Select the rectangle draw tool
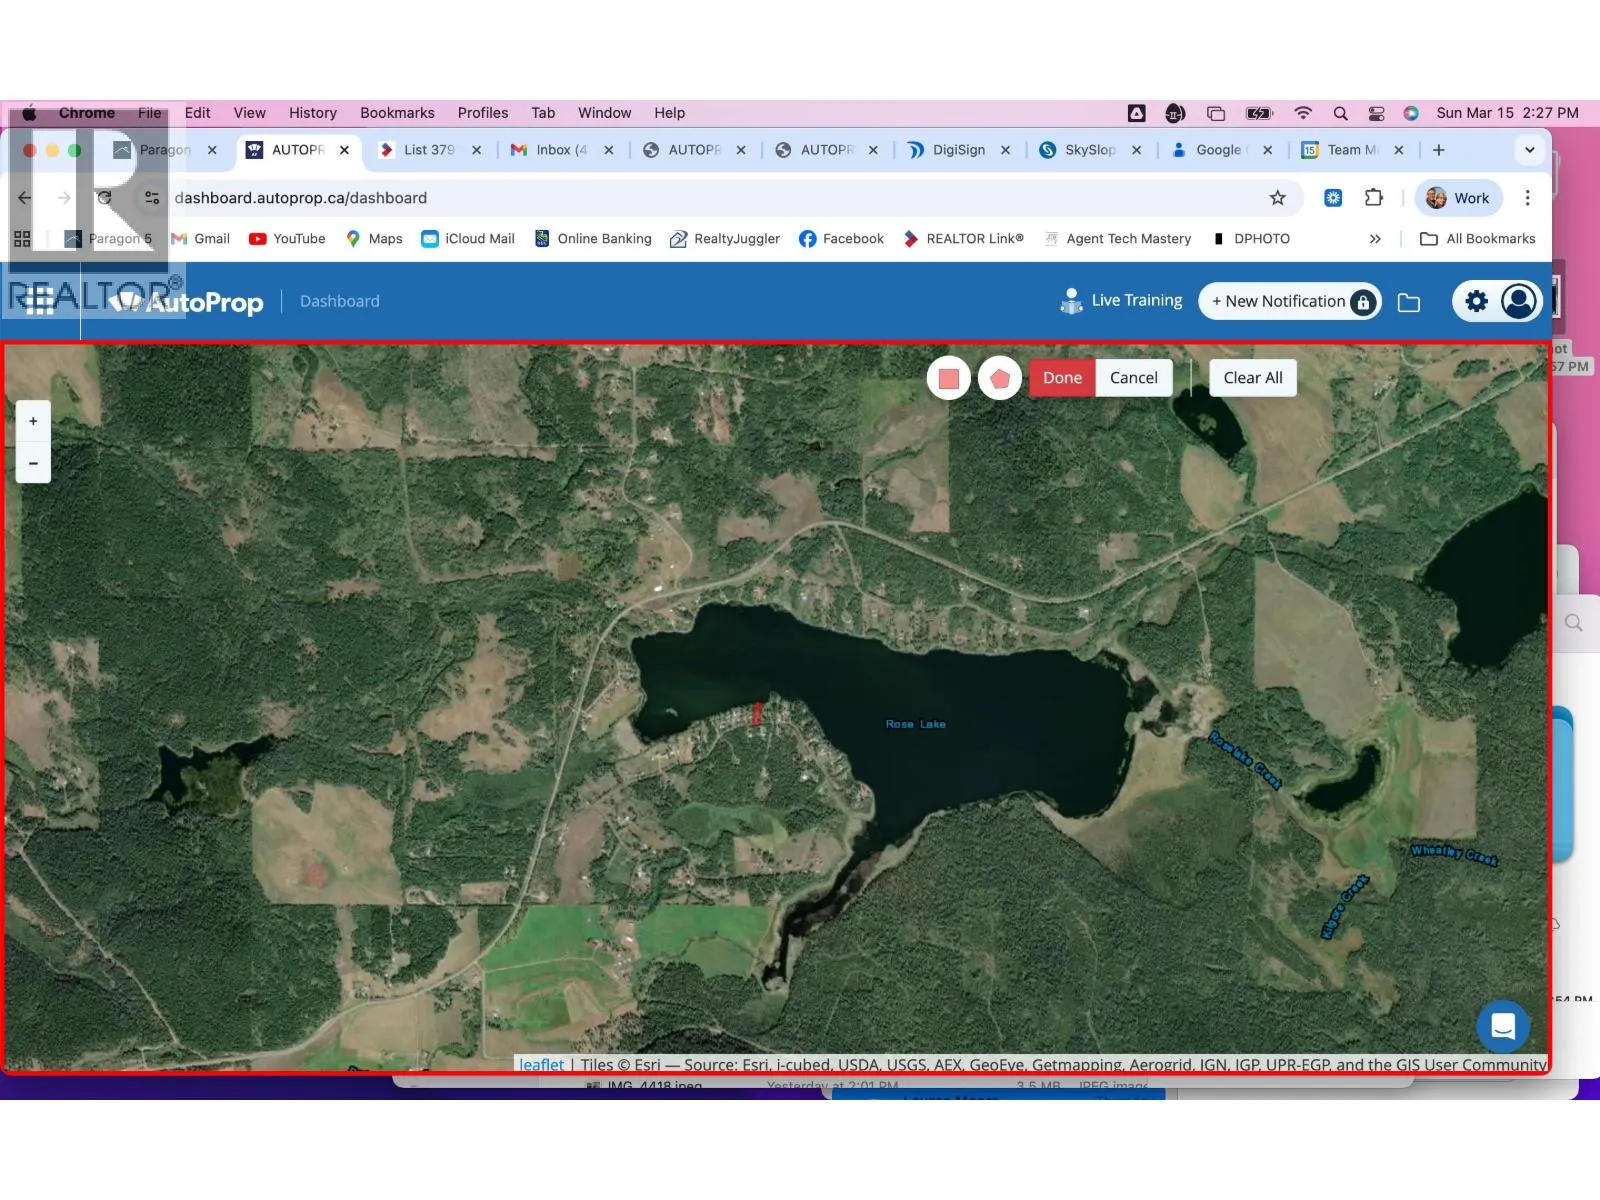Image resolution: width=1600 pixels, height=1200 pixels. point(948,378)
